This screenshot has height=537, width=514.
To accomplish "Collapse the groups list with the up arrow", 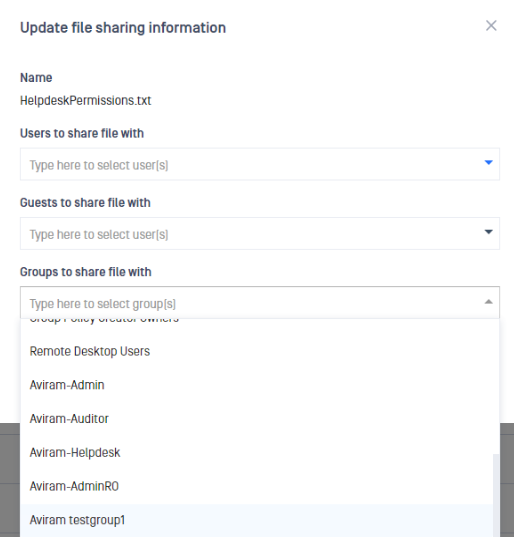I will click(489, 302).
